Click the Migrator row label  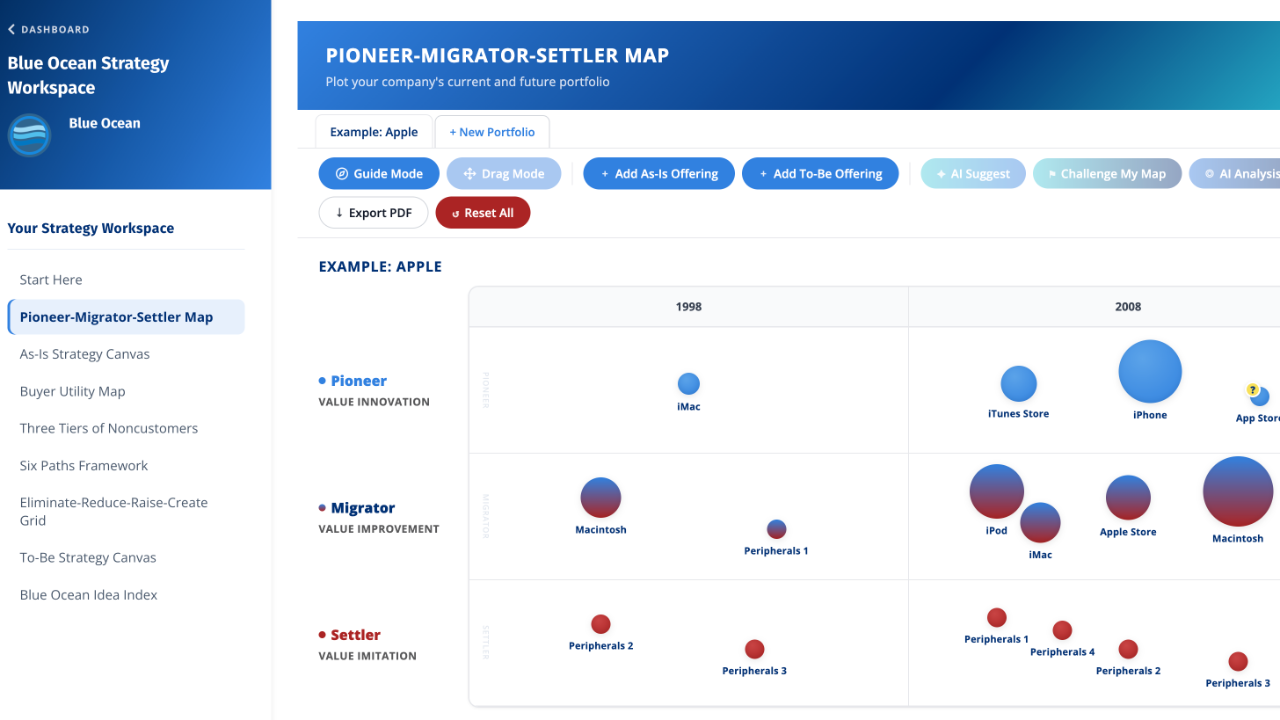363,508
